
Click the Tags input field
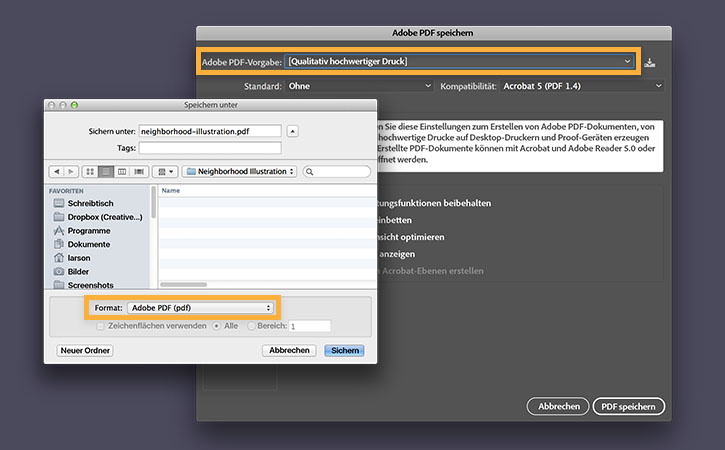(x=210, y=148)
